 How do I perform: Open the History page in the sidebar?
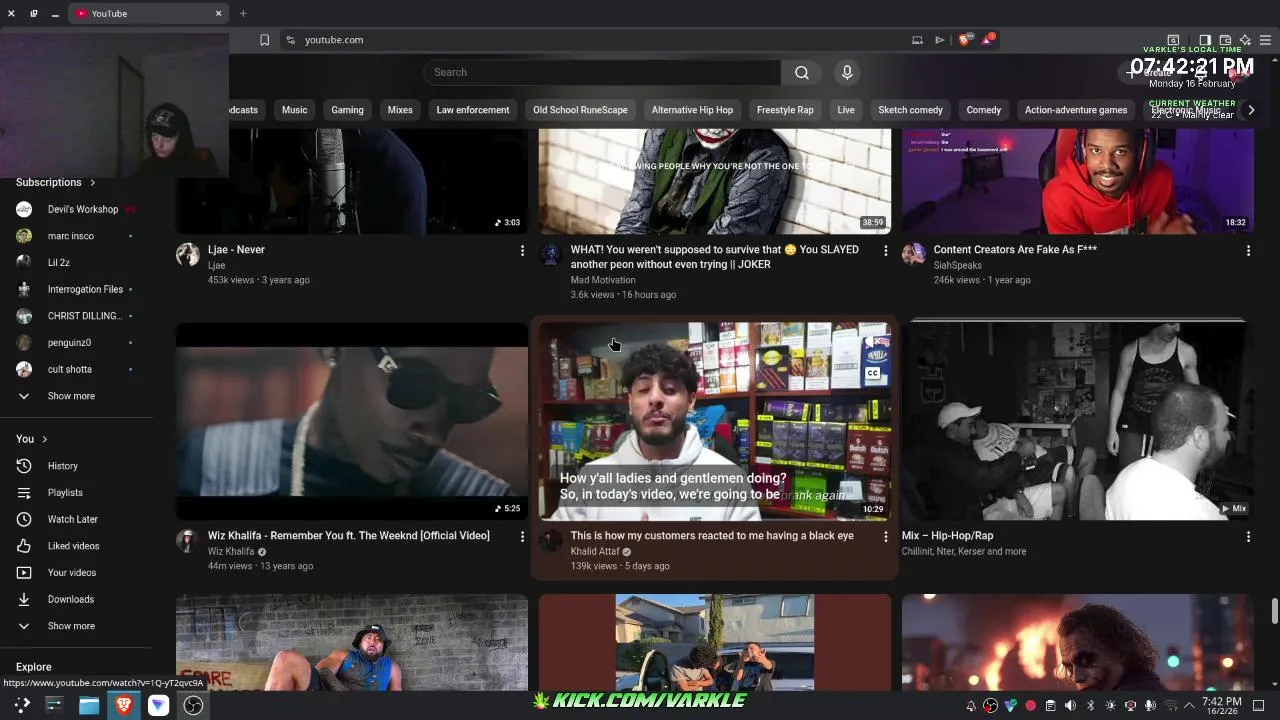(62, 466)
